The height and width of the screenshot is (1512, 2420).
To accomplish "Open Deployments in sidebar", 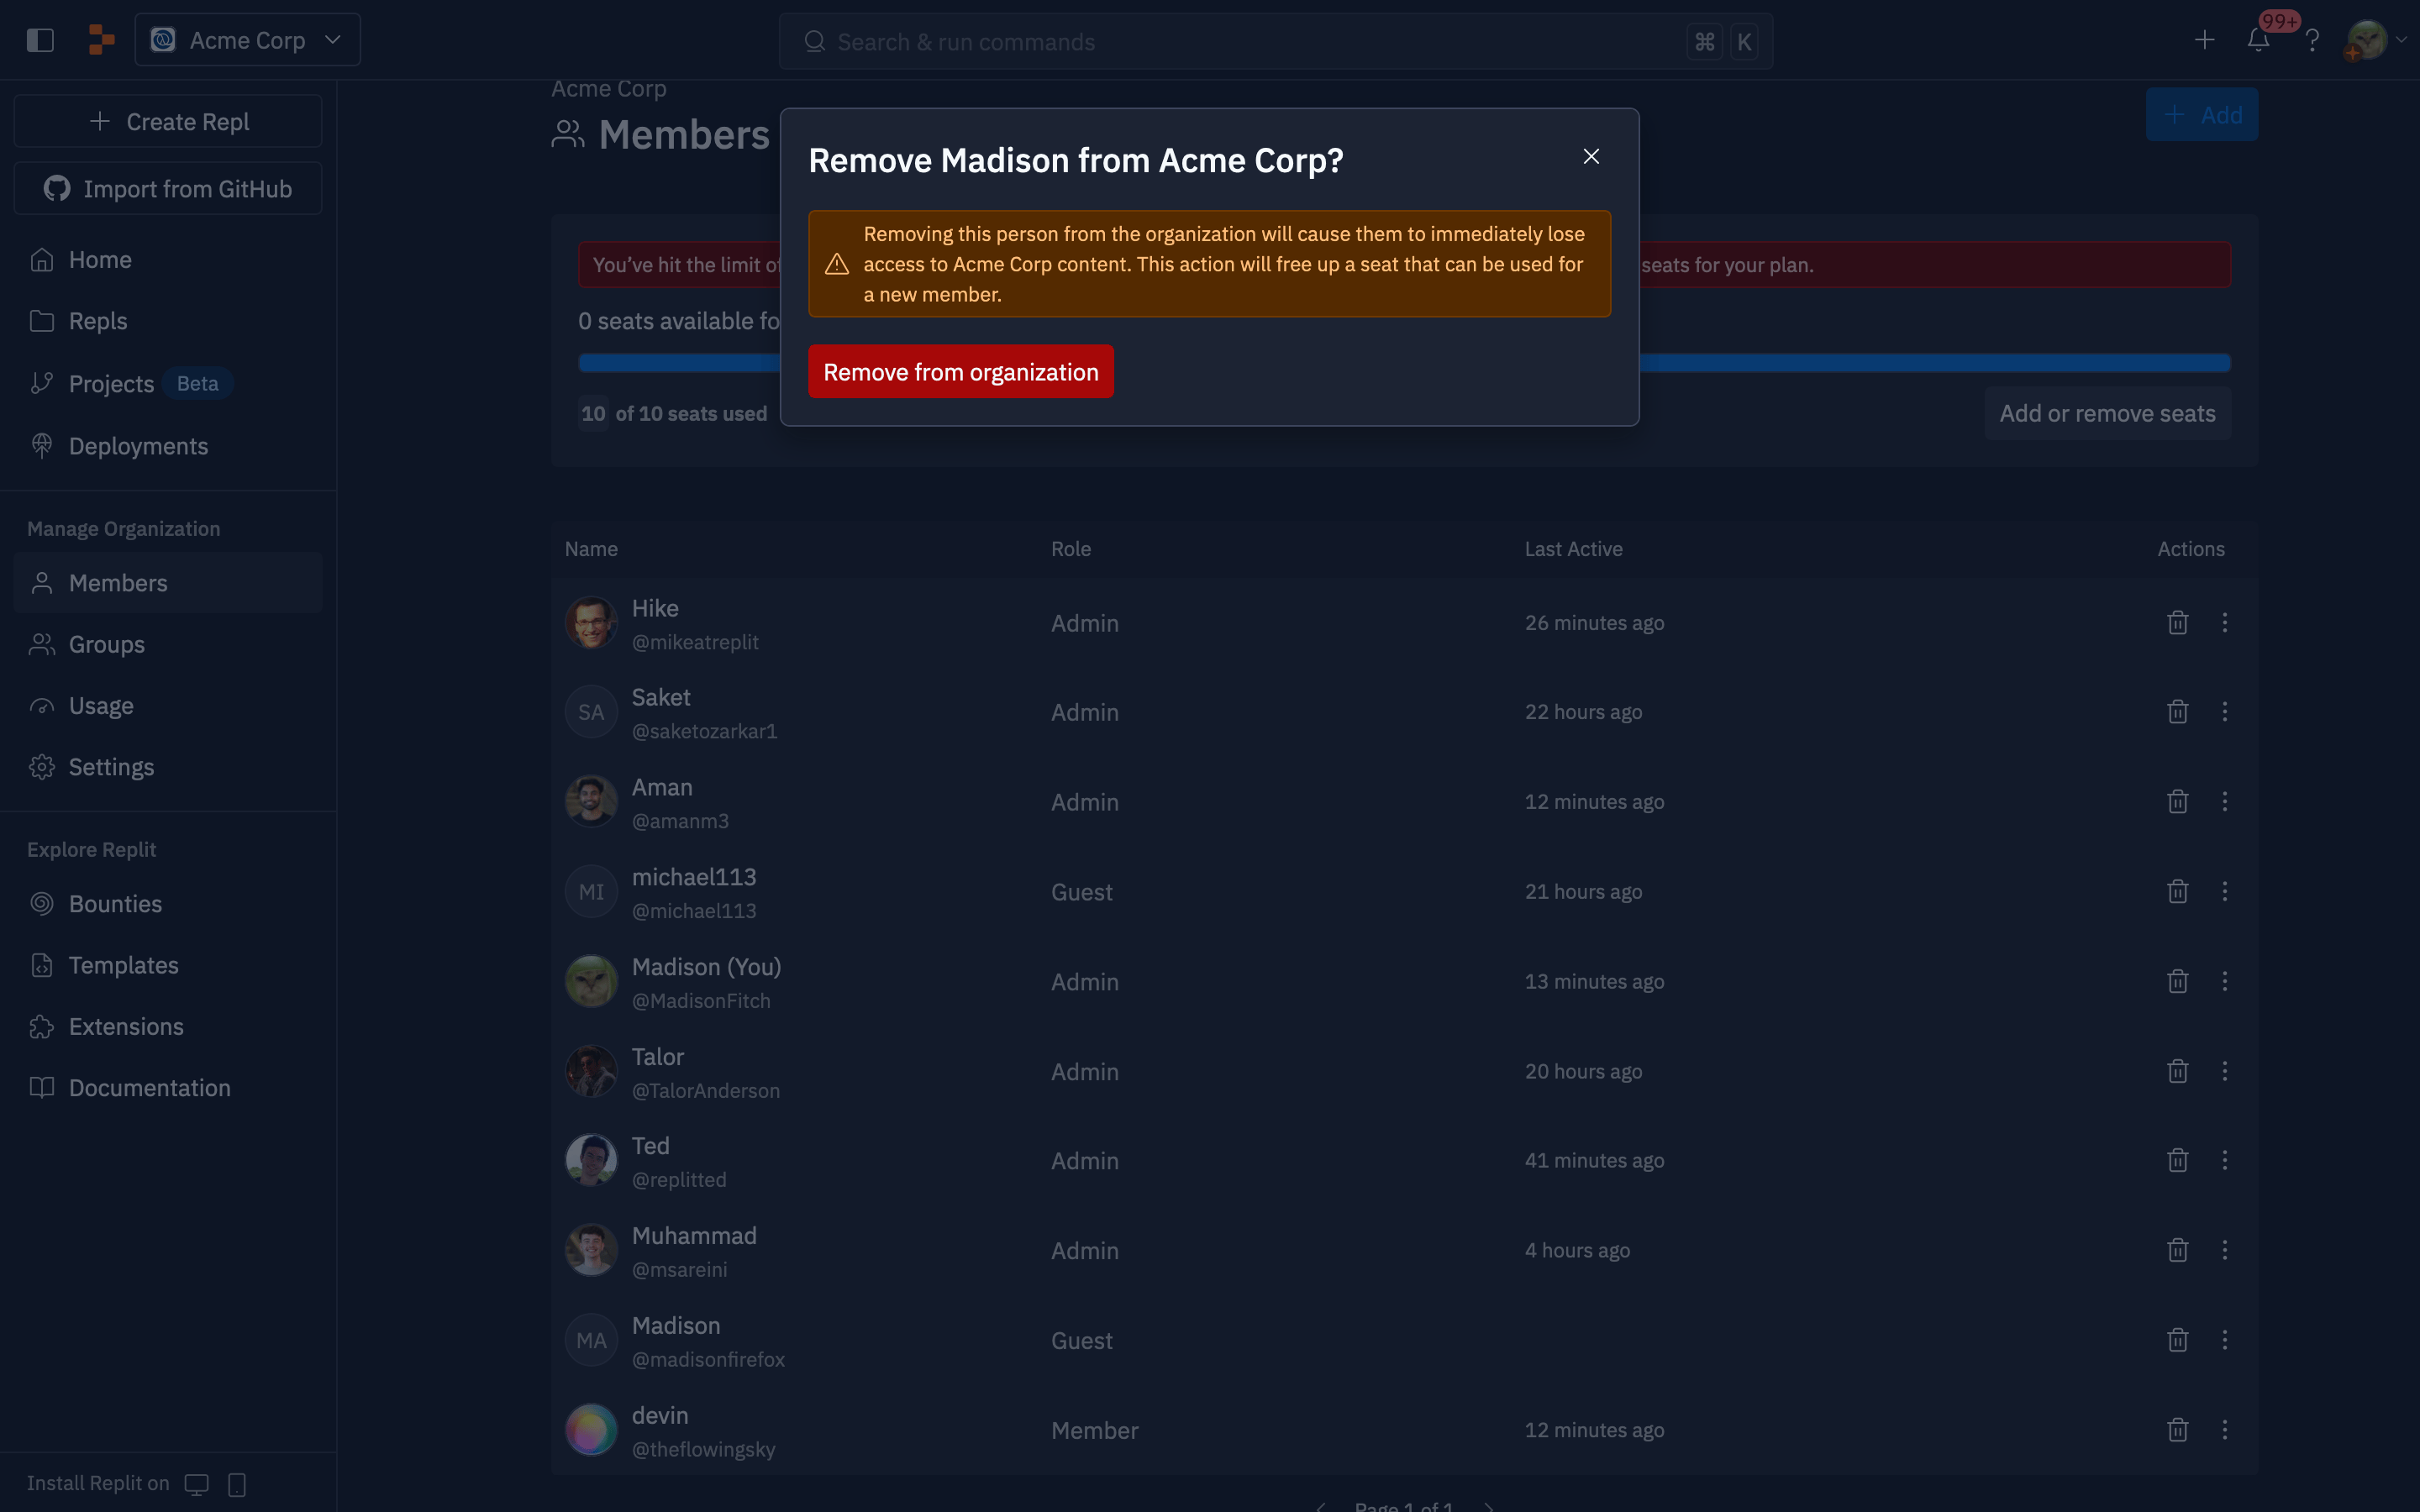I will (168, 446).
